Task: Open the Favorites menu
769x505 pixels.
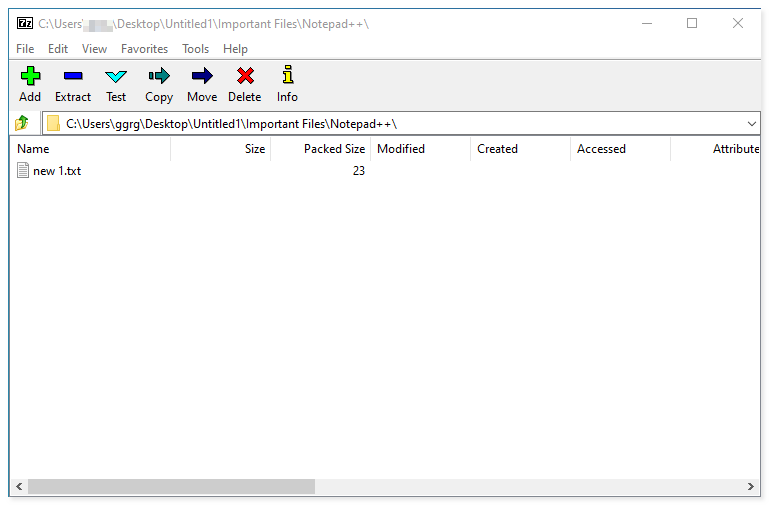Action: click(144, 49)
